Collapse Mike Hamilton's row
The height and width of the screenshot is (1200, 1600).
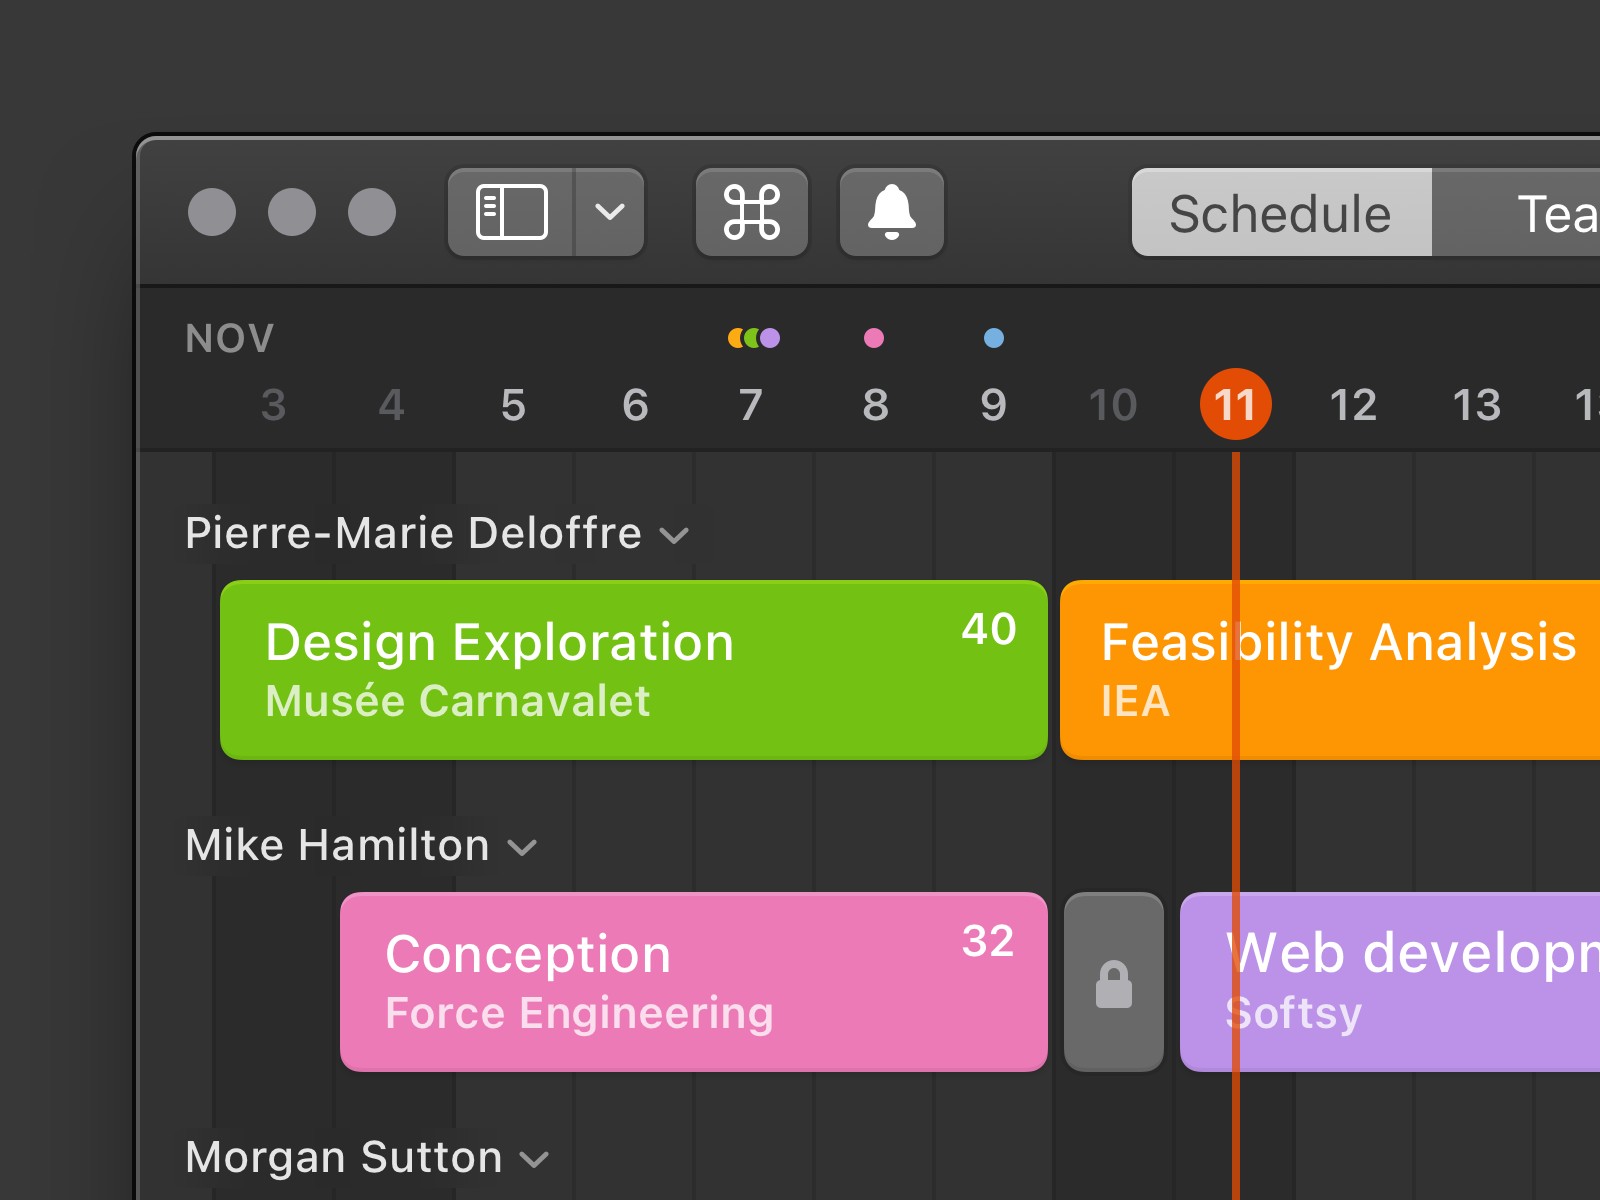[522, 848]
